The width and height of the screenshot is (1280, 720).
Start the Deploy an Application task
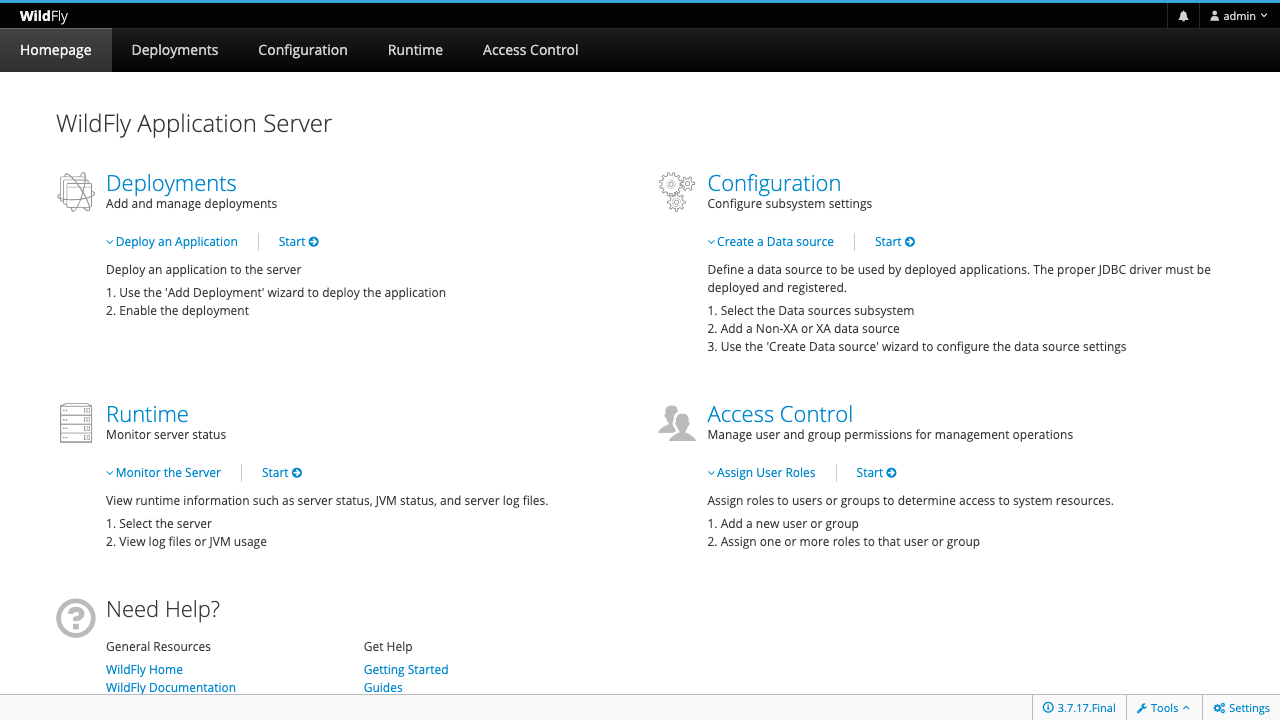pyautogui.click(x=299, y=242)
